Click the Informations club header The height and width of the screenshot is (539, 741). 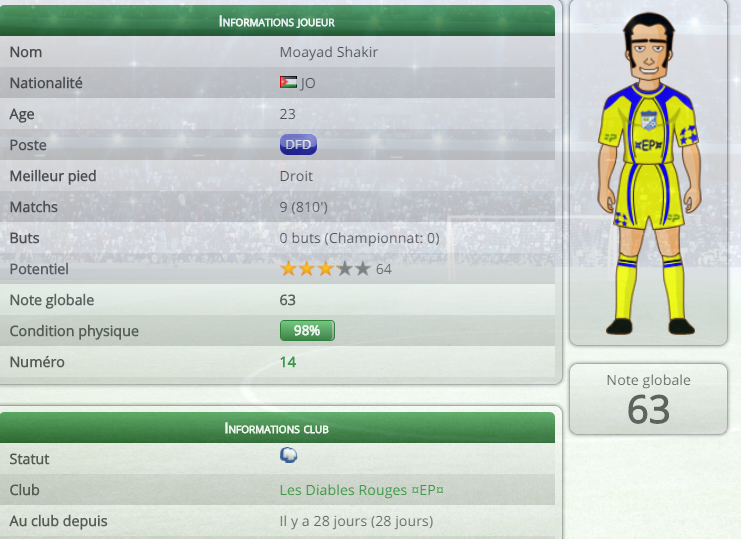coord(277,428)
